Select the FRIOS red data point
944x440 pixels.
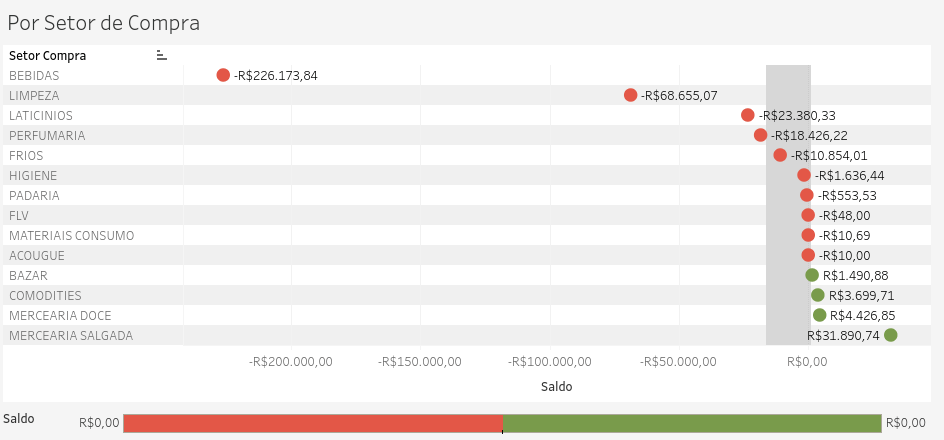tap(780, 155)
